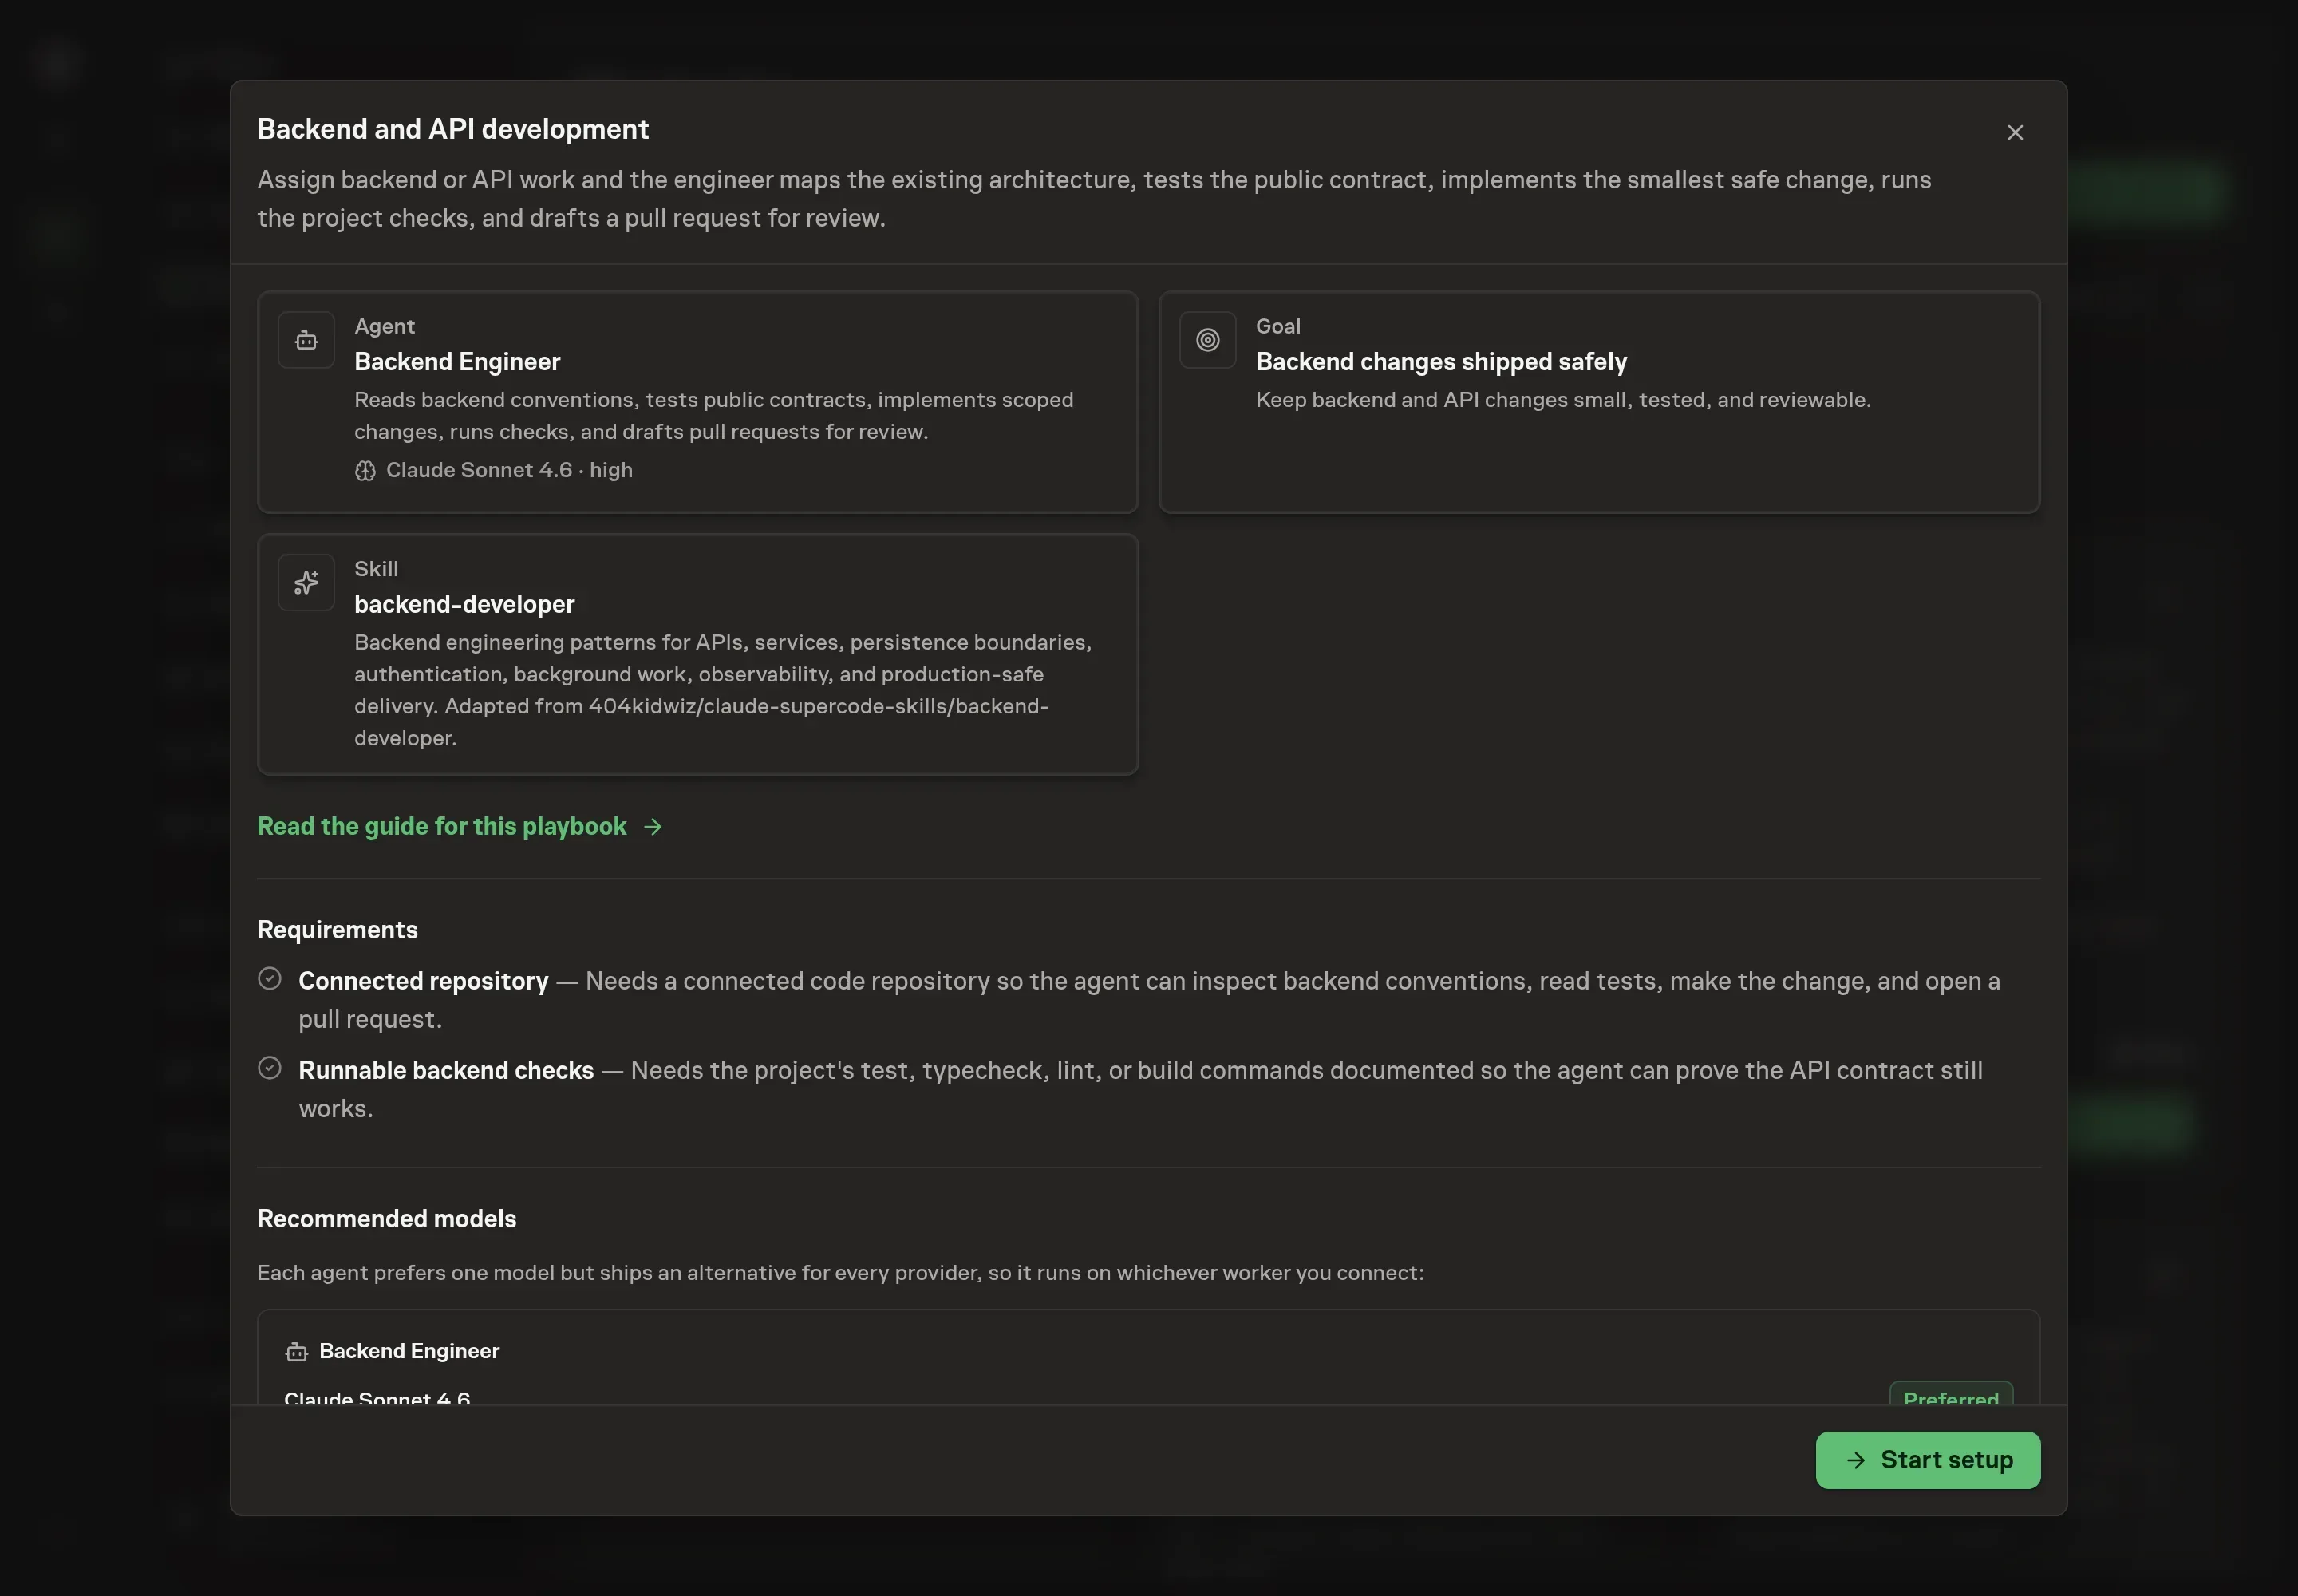Click the robot icon beside Backend Engineer under Recommended models
The height and width of the screenshot is (1596, 2298).
(296, 1352)
